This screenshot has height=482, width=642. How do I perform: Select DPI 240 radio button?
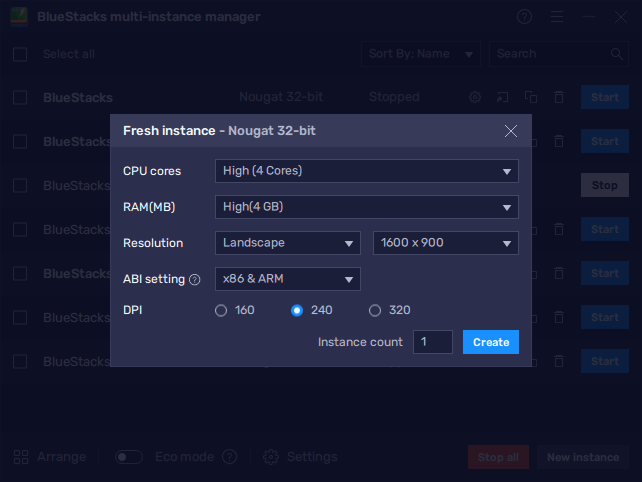[x=297, y=310]
